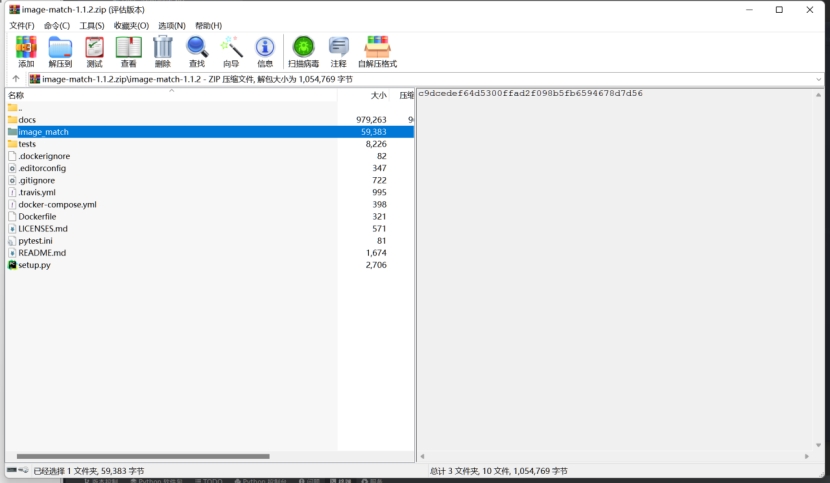The width and height of the screenshot is (830, 483).
Task: Open 查找 (Find) magnifier tool
Action: click(197, 50)
